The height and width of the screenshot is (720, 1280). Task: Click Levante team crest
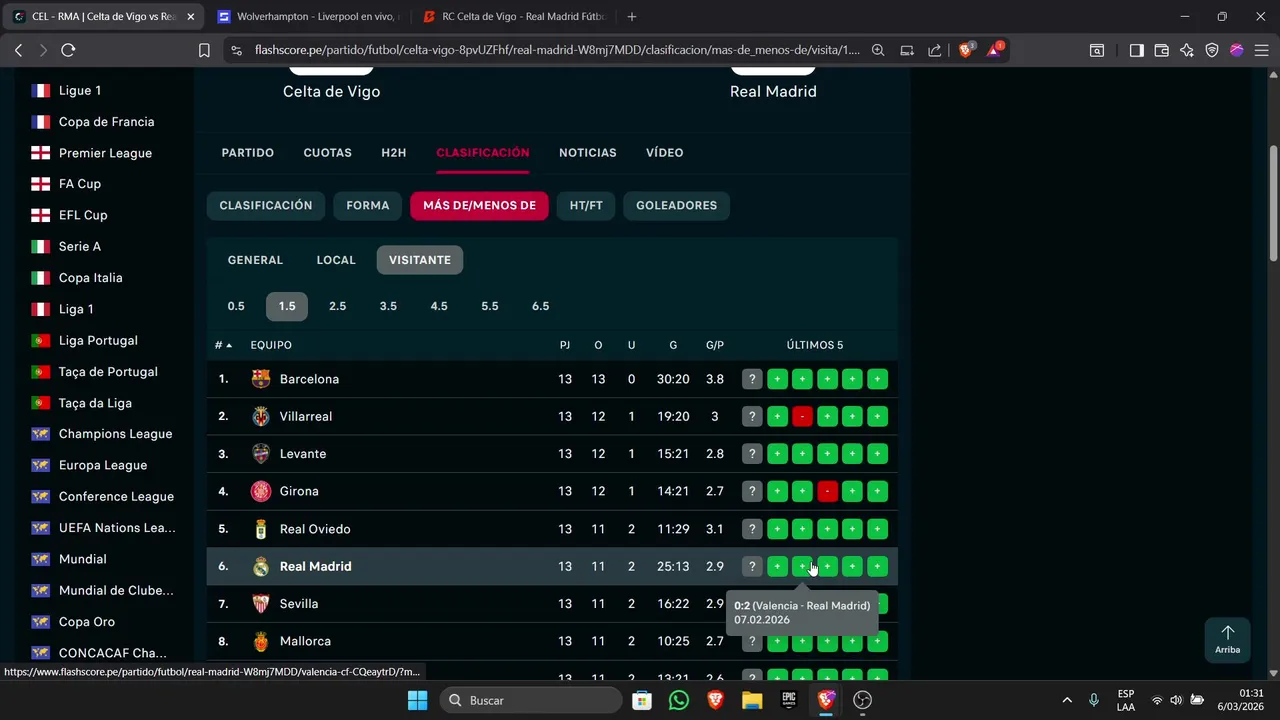click(261, 454)
